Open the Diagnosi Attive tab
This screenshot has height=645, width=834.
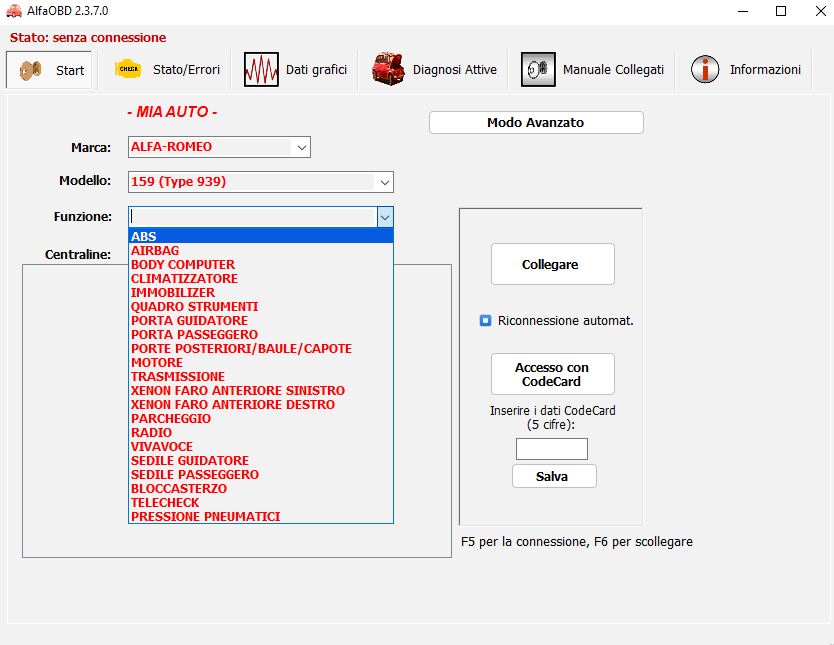tap(434, 70)
